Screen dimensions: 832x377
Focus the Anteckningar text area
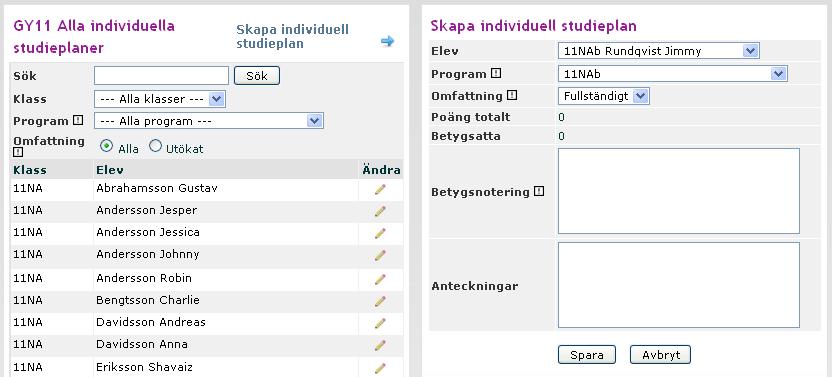[679, 285]
